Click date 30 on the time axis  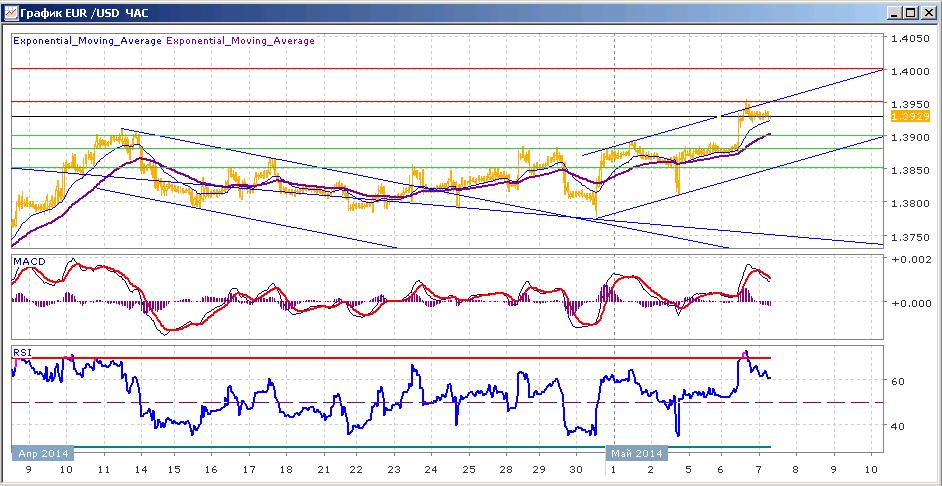576,469
